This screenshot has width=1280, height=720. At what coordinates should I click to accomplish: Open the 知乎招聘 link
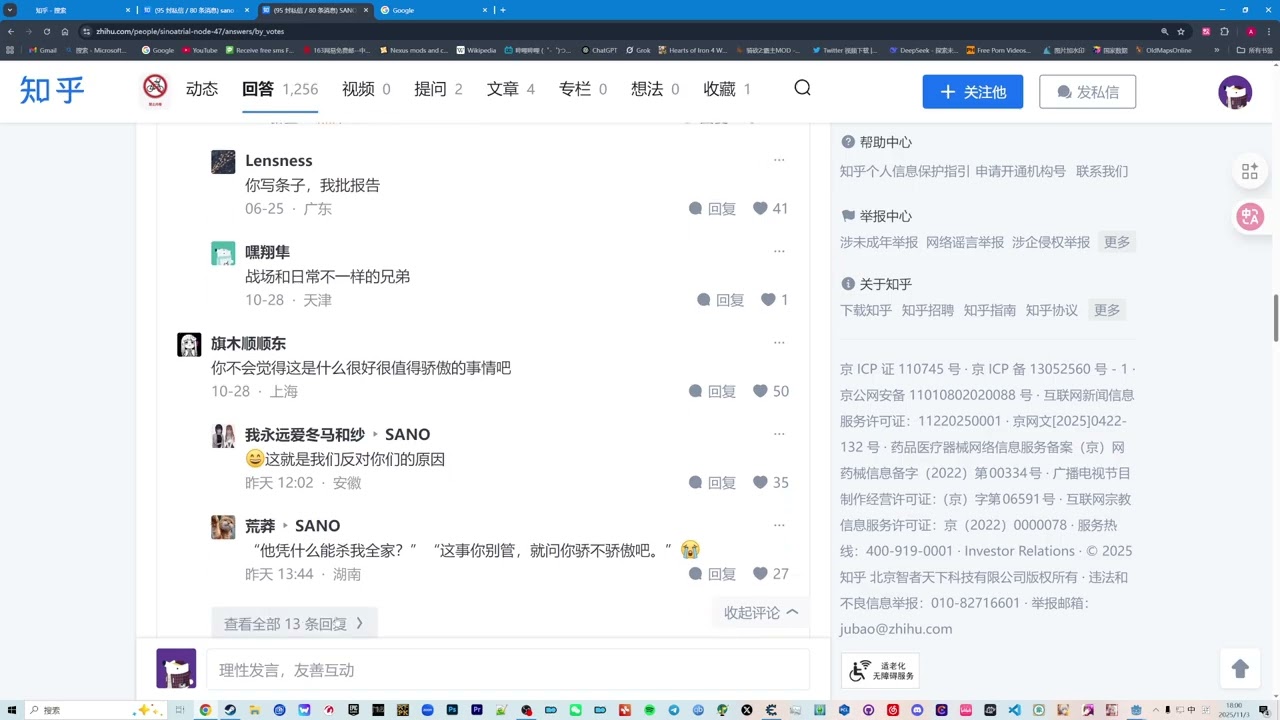[x=928, y=310]
